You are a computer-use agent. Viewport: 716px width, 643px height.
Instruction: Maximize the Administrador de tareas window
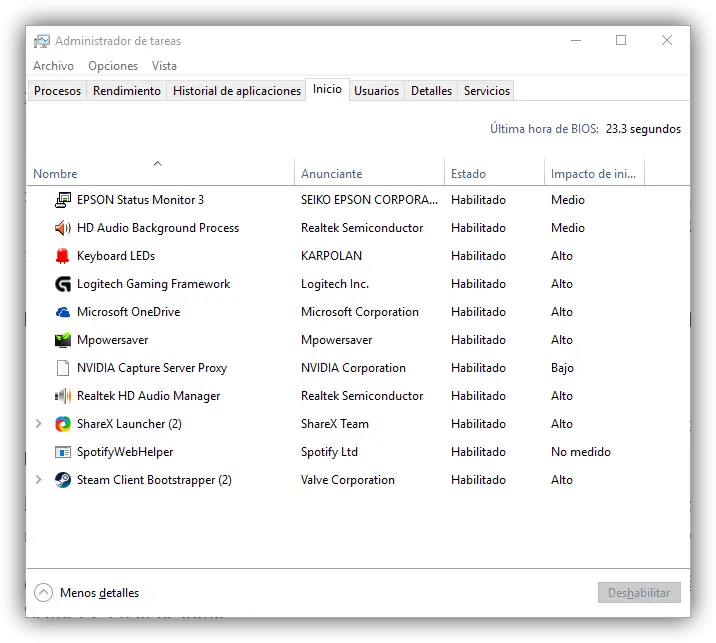[x=621, y=40]
